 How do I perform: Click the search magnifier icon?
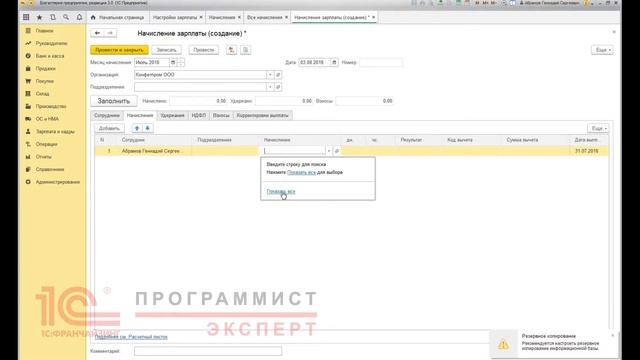coord(66,17)
